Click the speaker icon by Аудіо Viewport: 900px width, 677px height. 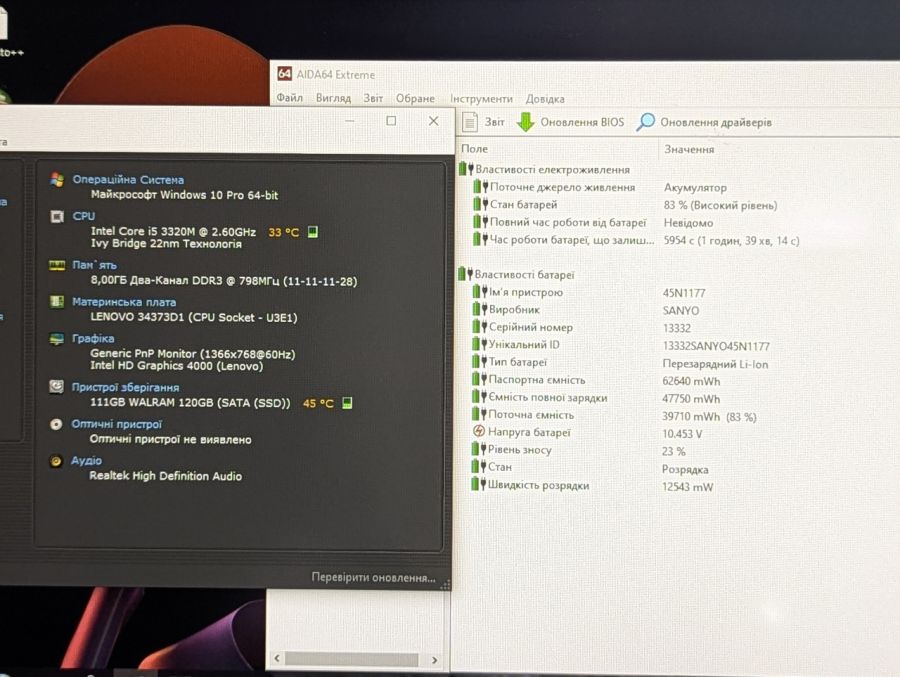click(x=56, y=461)
